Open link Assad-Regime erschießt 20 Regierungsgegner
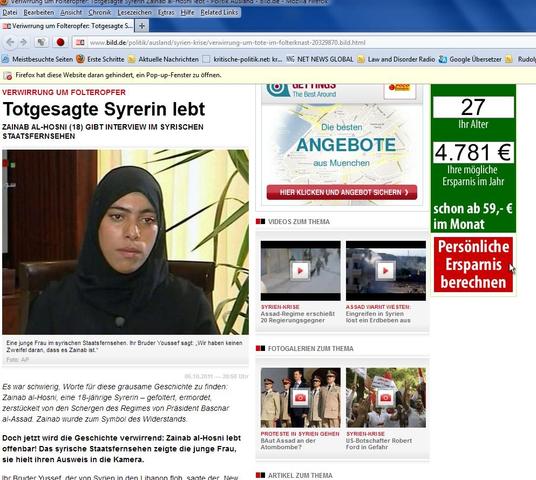Image resolution: width=536 pixels, height=480 pixels. pyautogui.click(x=298, y=317)
